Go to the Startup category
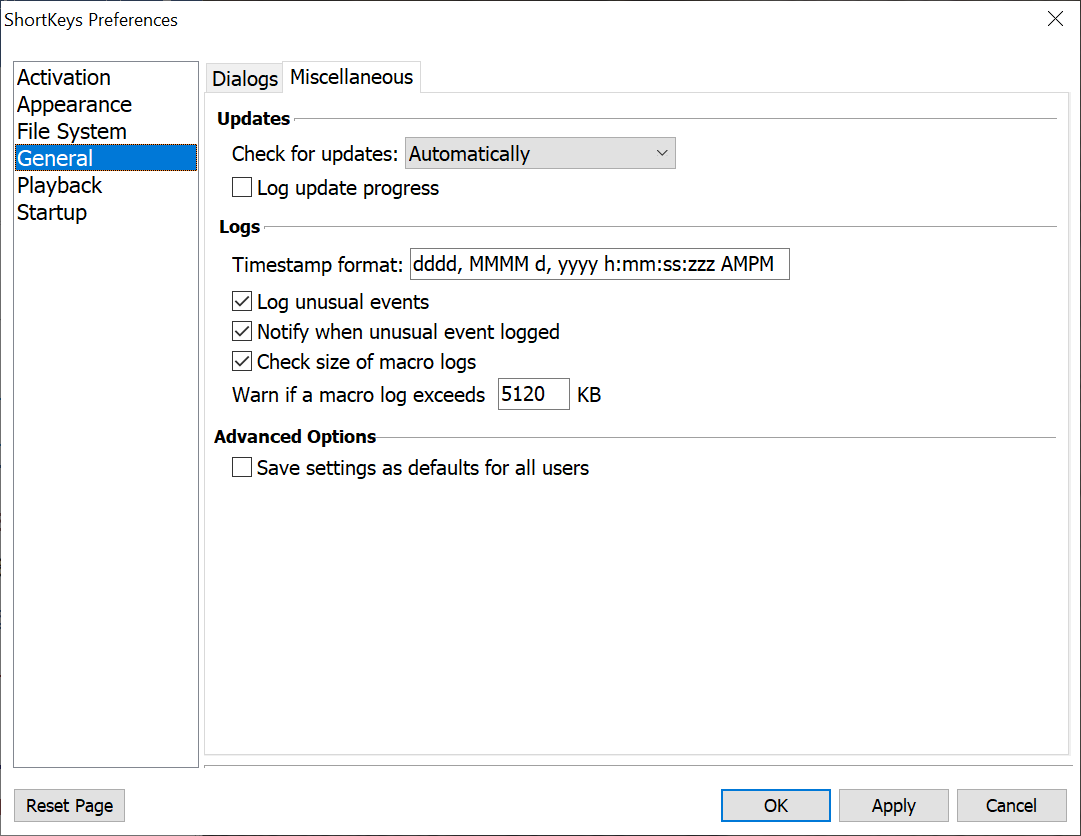 [x=52, y=213]
